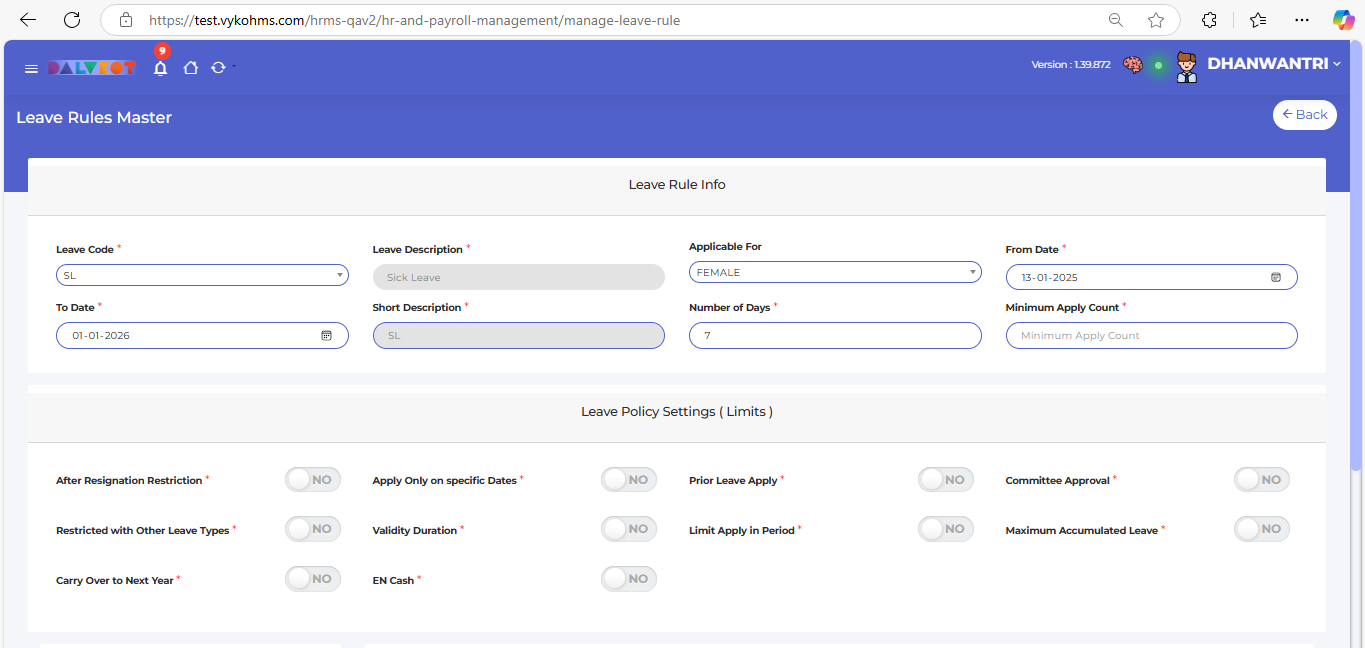Open the hamburger sidebar menu
Screen dimensions: 1365x648
pos(31,69)
